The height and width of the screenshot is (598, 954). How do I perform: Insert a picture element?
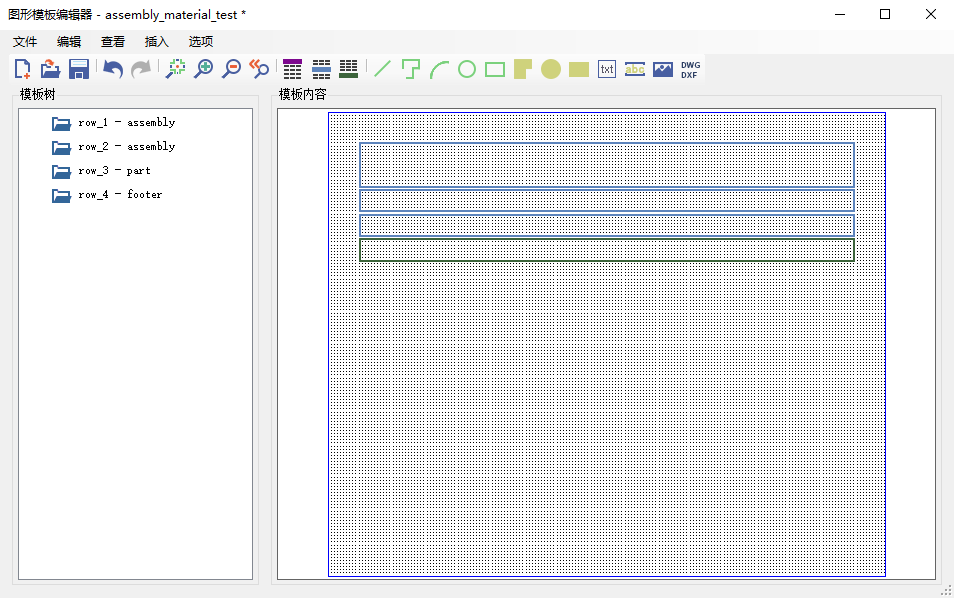pyautogui.click(x=663, y=69)
